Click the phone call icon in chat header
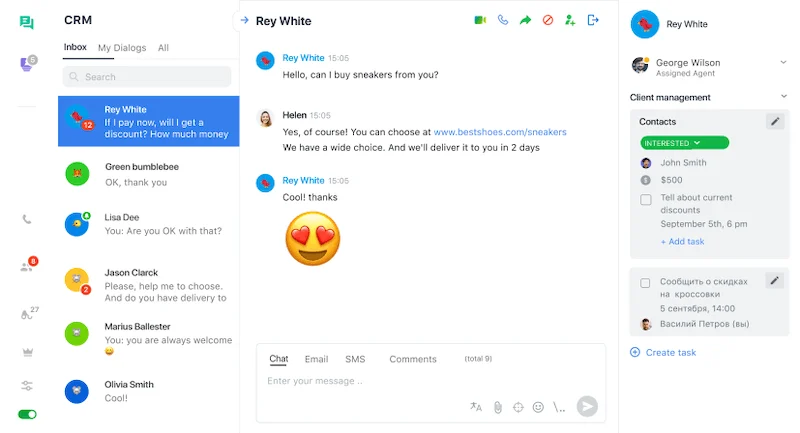 tap(503, 20)
